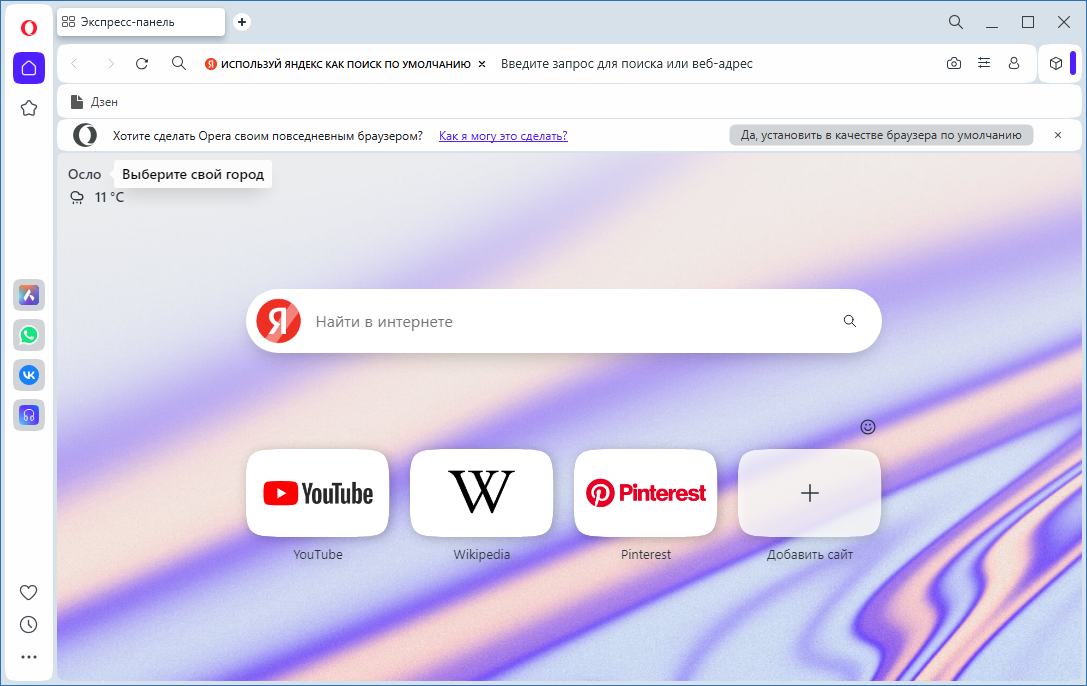
Task: Open browsing history clock icon
Action: (28, 624)
